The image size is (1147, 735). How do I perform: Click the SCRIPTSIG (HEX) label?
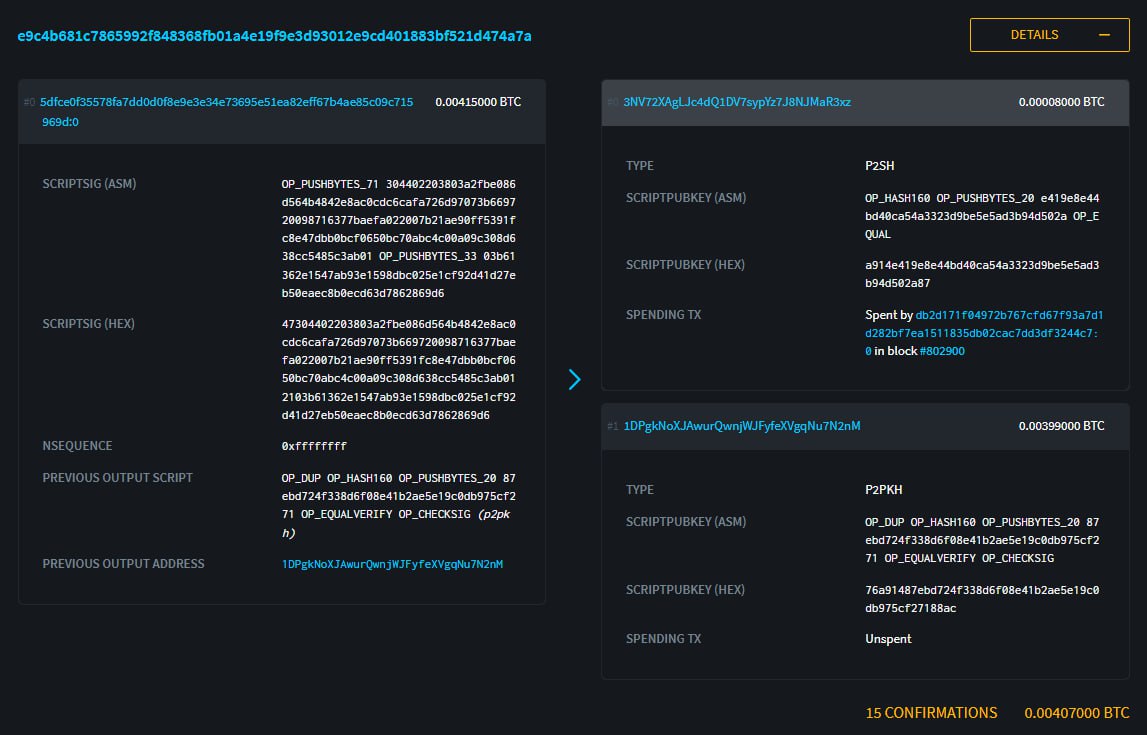click(x=89, y=324)
